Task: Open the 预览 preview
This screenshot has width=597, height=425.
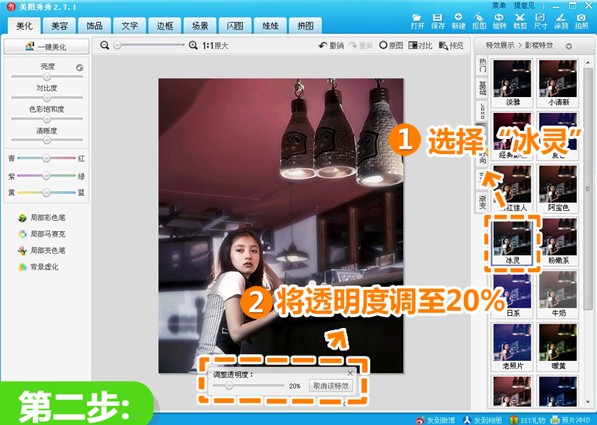Action: click(451, 46)
